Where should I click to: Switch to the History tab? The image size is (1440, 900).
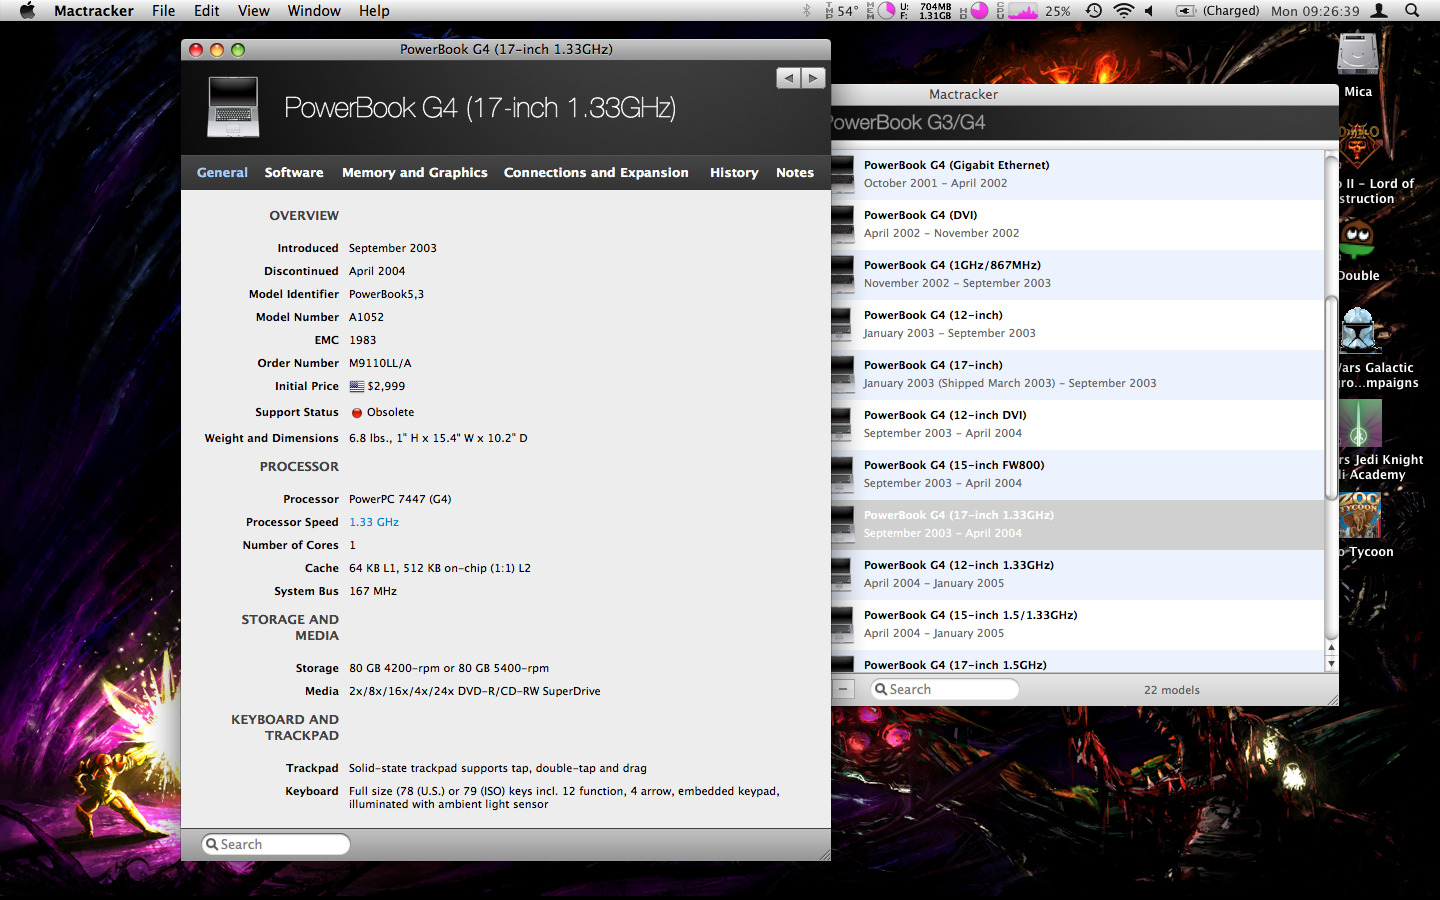[734, 172]
